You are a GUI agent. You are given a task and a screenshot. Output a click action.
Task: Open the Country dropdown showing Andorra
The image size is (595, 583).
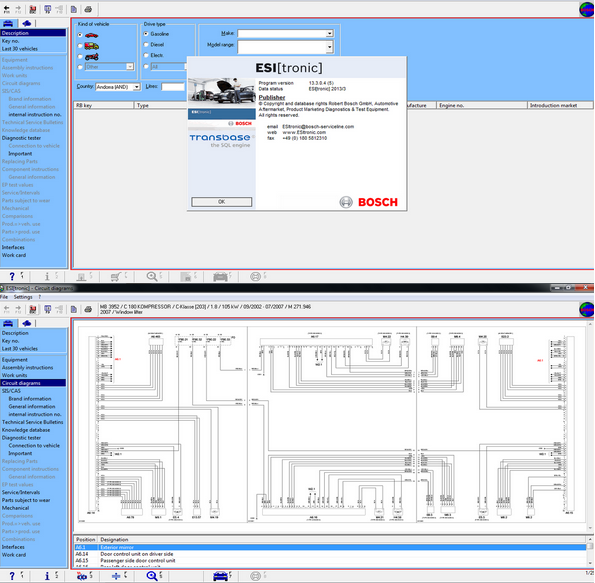click(x=136, y=87)
